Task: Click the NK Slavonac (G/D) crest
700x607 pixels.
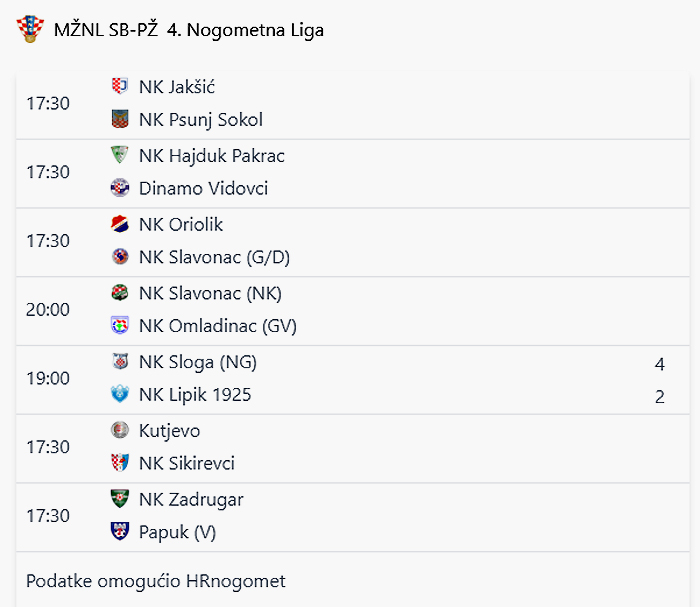Action: [120, 256]
